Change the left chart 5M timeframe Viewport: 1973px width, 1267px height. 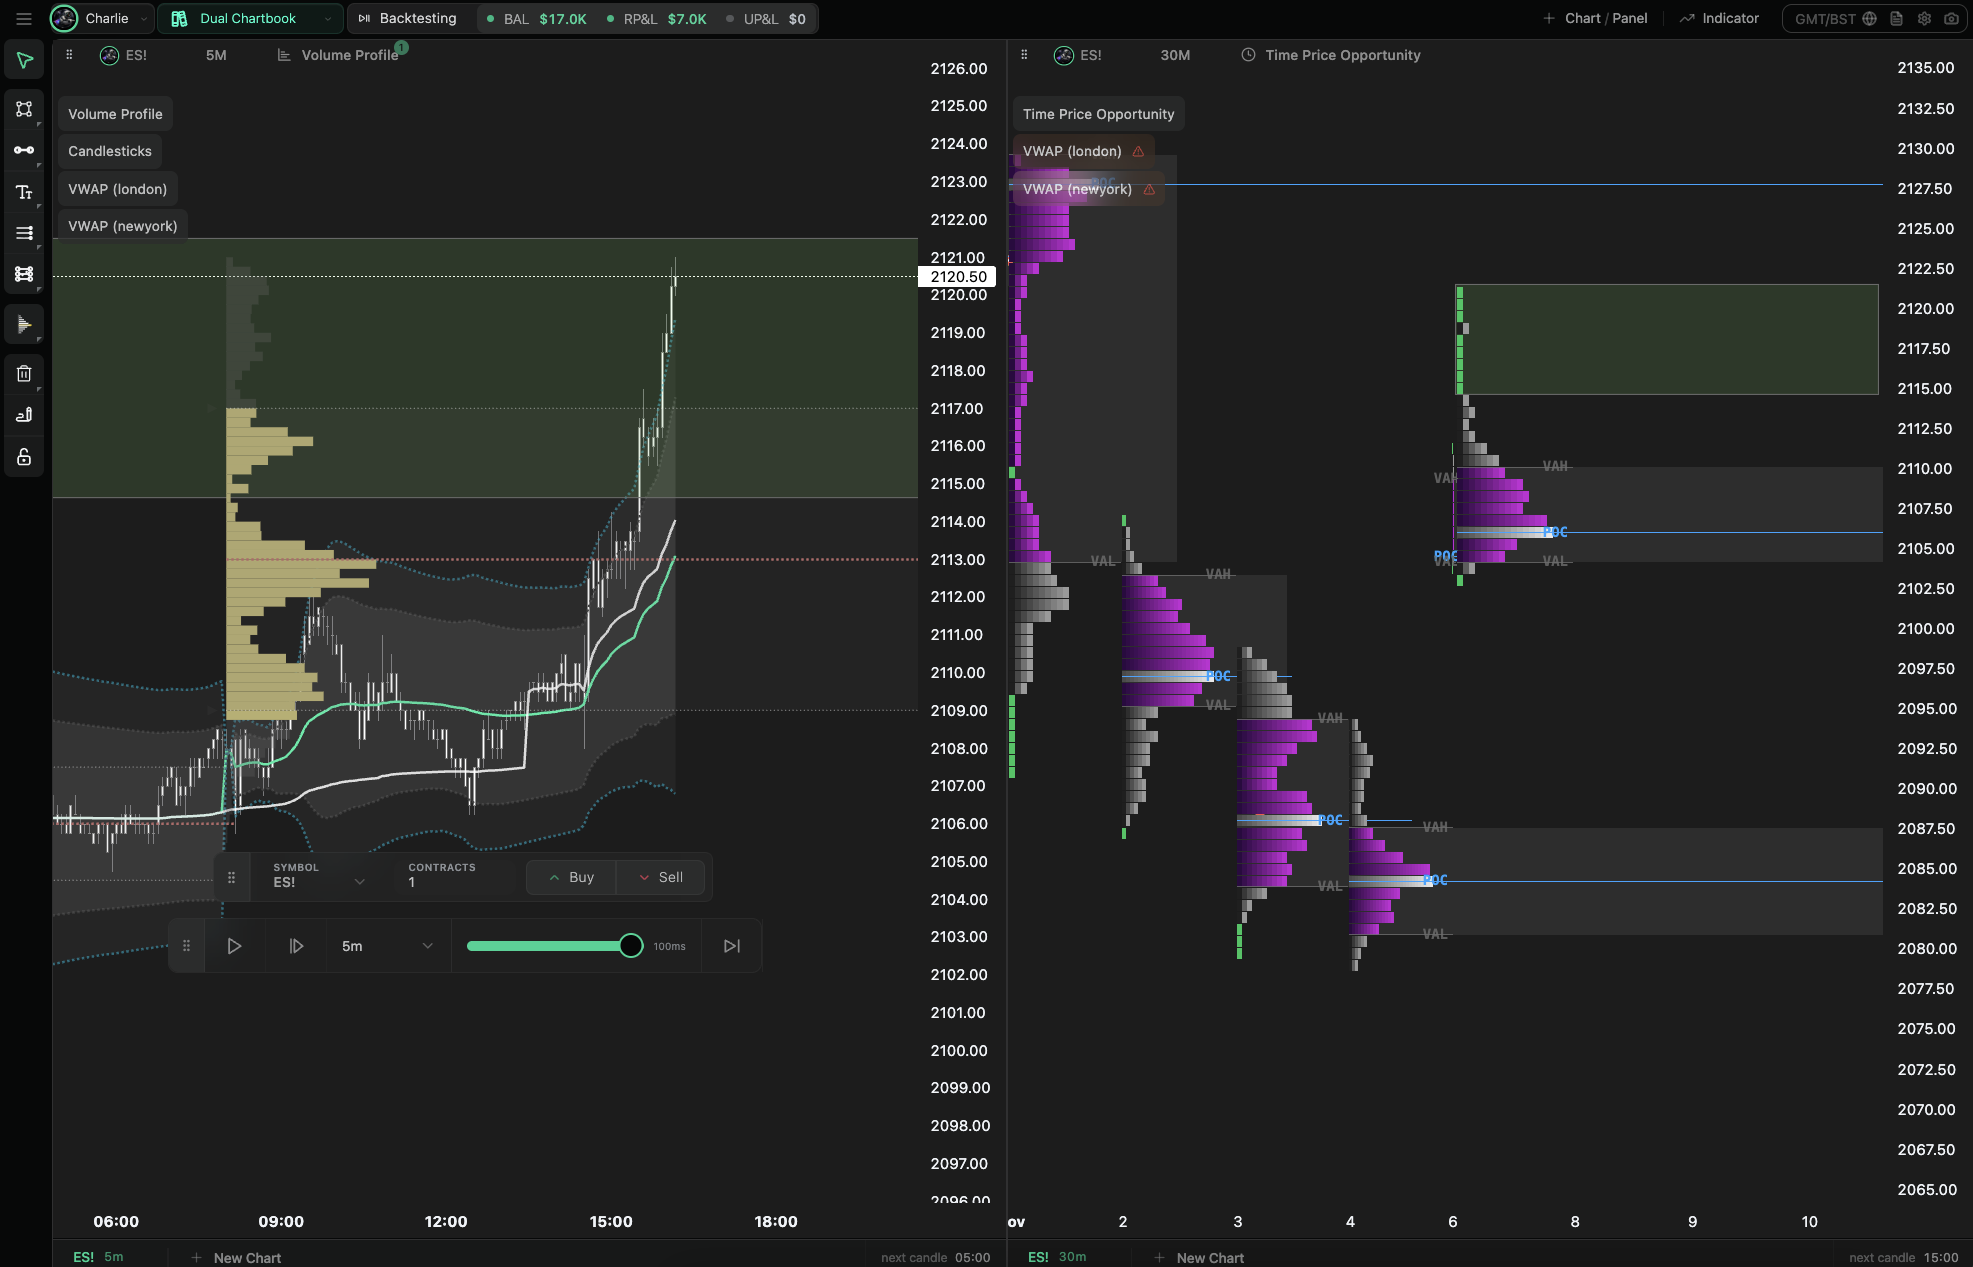coord(216,55)
